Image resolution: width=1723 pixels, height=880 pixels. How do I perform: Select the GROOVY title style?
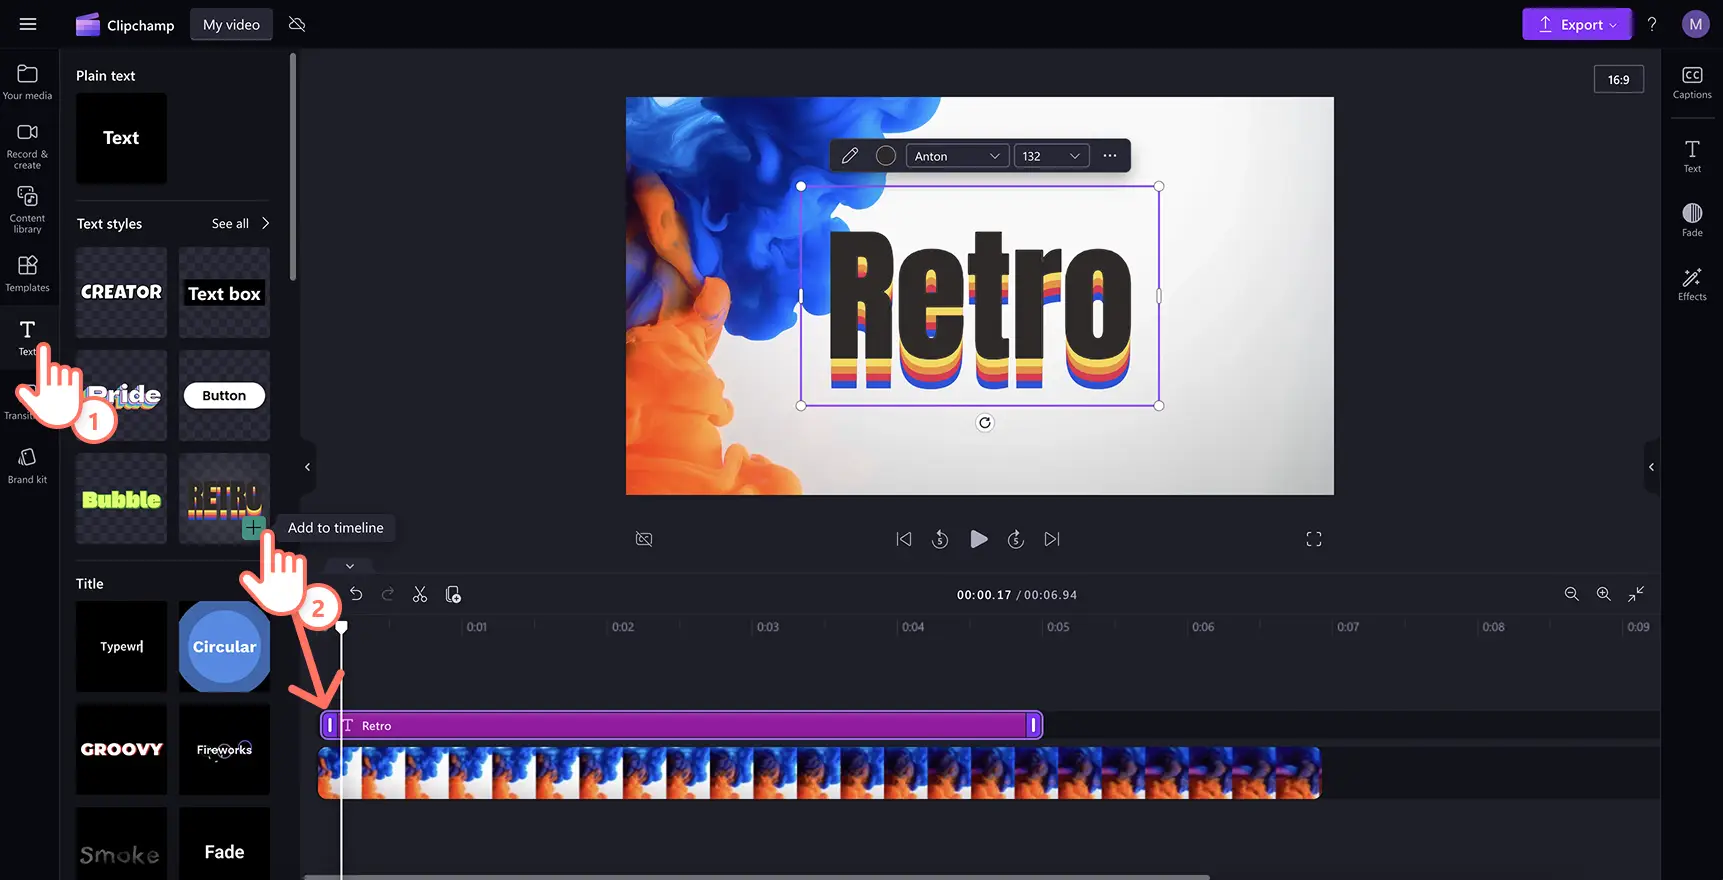pos(121,749)
